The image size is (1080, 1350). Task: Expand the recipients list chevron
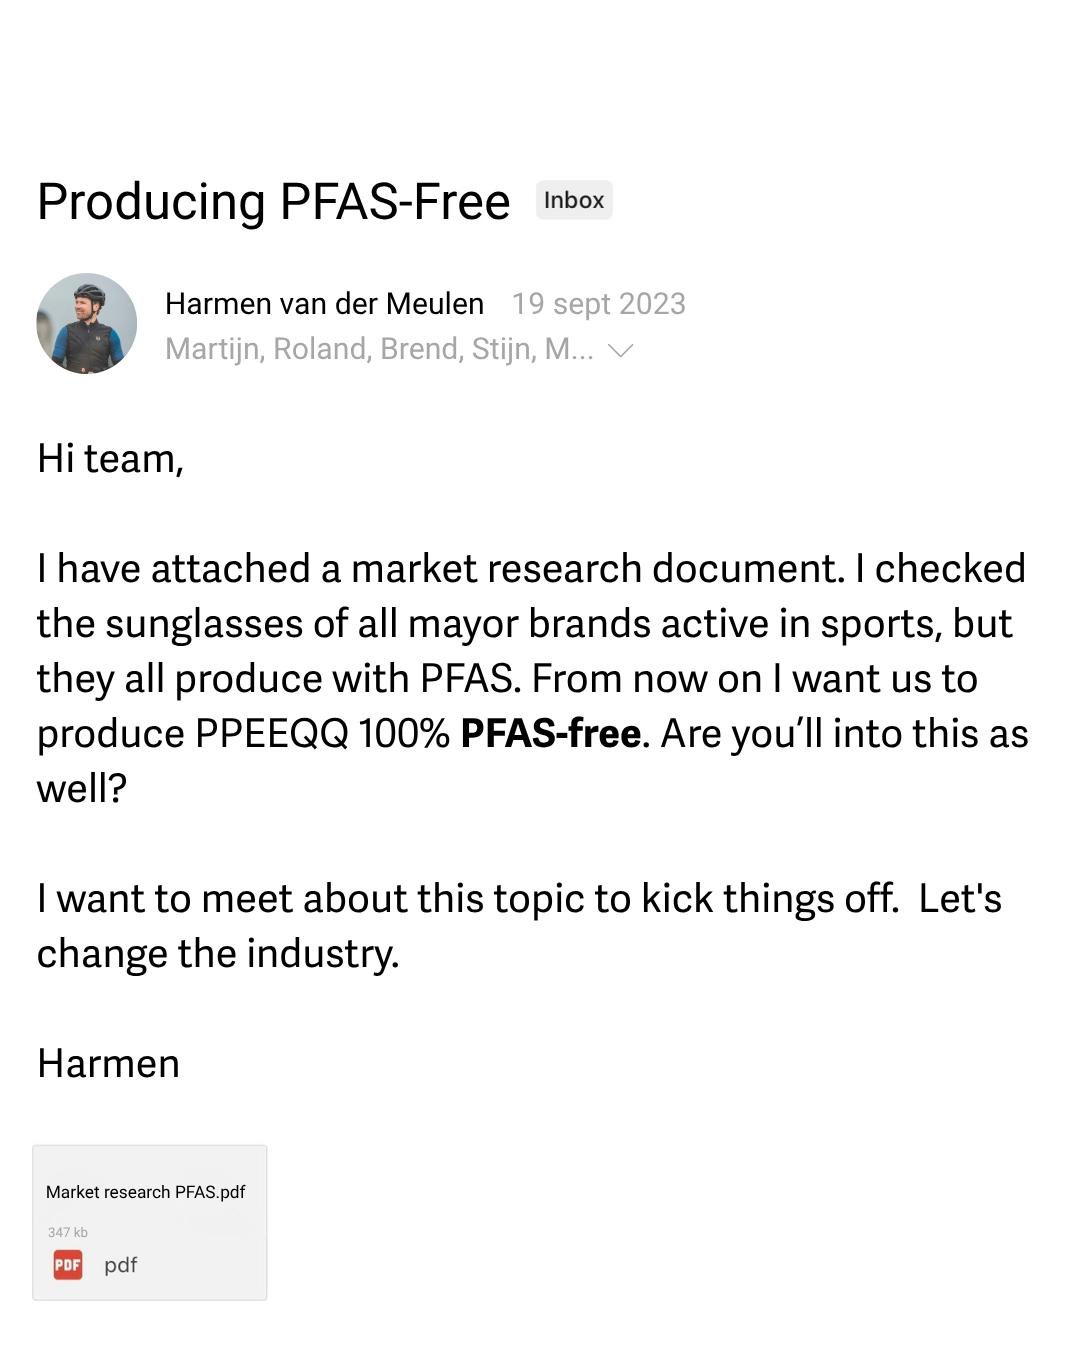pyautogui.click(x=621, y=350)
